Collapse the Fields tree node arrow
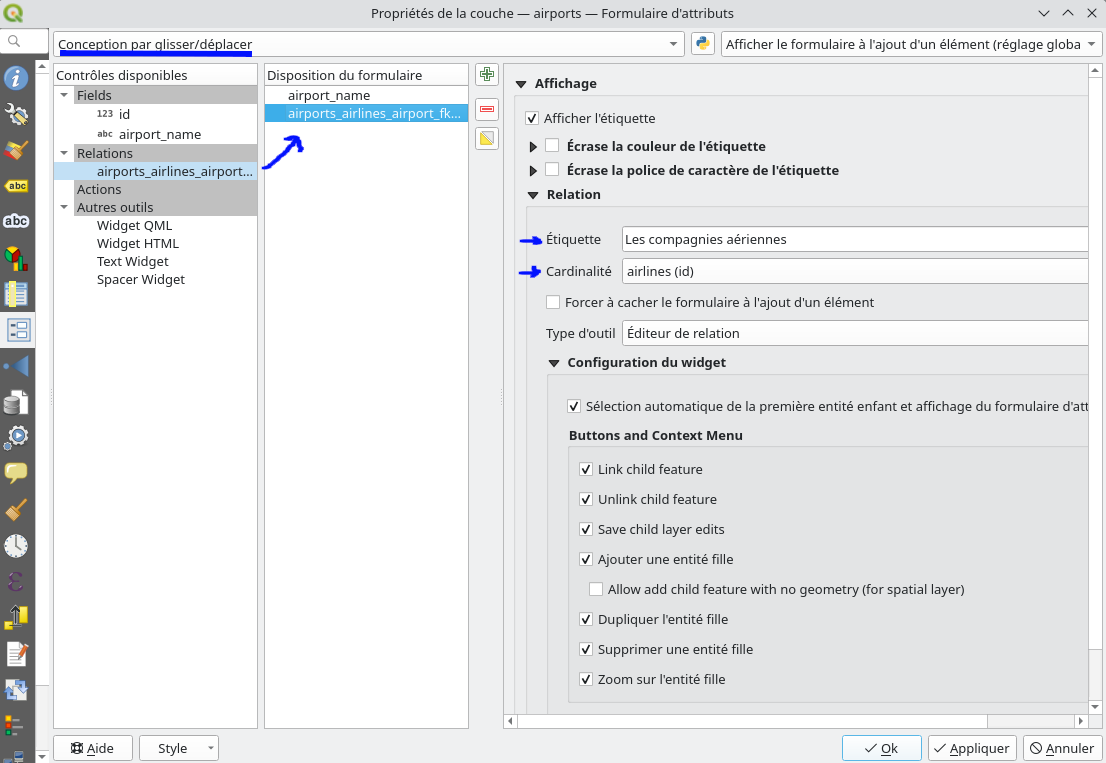The width and height of the screenshot is (1106, 763). coord(64,94)
